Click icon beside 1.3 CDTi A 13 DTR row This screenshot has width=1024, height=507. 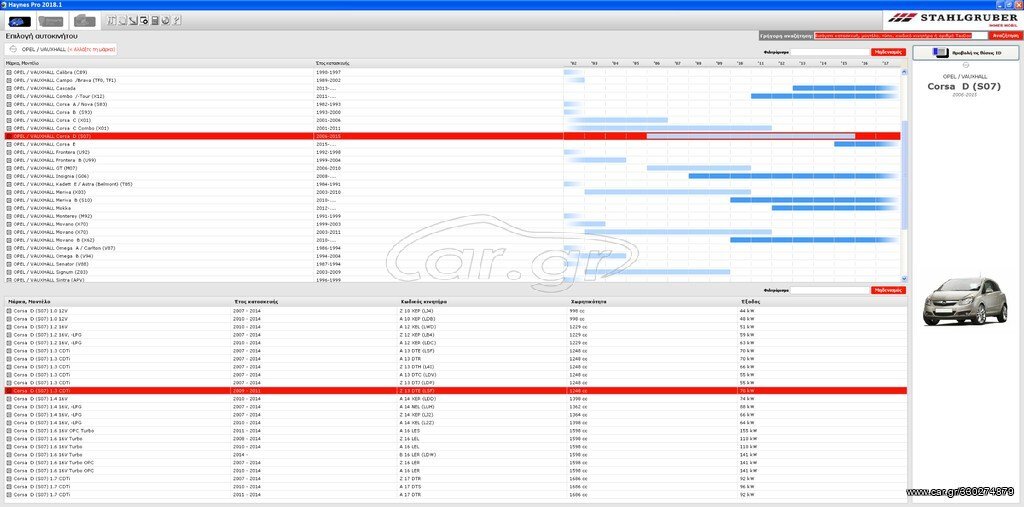pyautogui.click(x=8, y=359)
